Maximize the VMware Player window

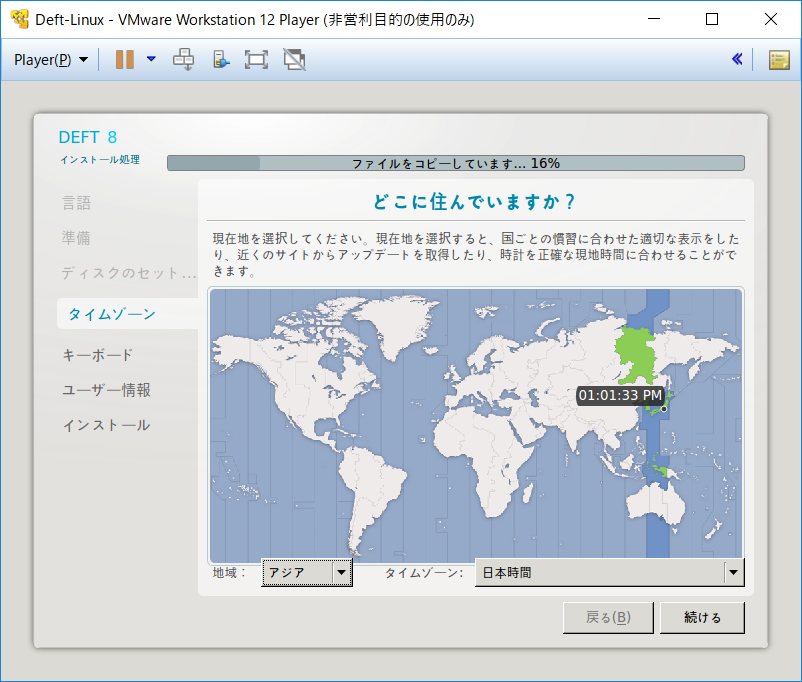(712, 19)
